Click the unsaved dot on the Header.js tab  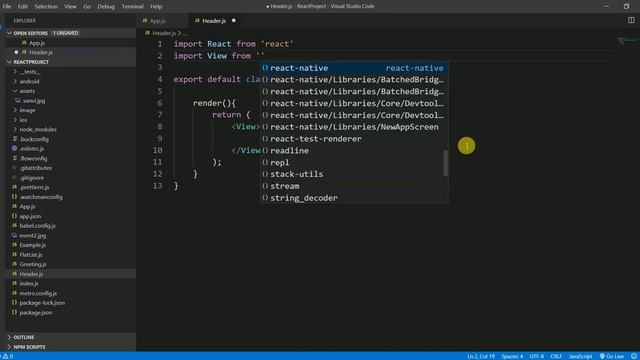[x=233, y=20]
